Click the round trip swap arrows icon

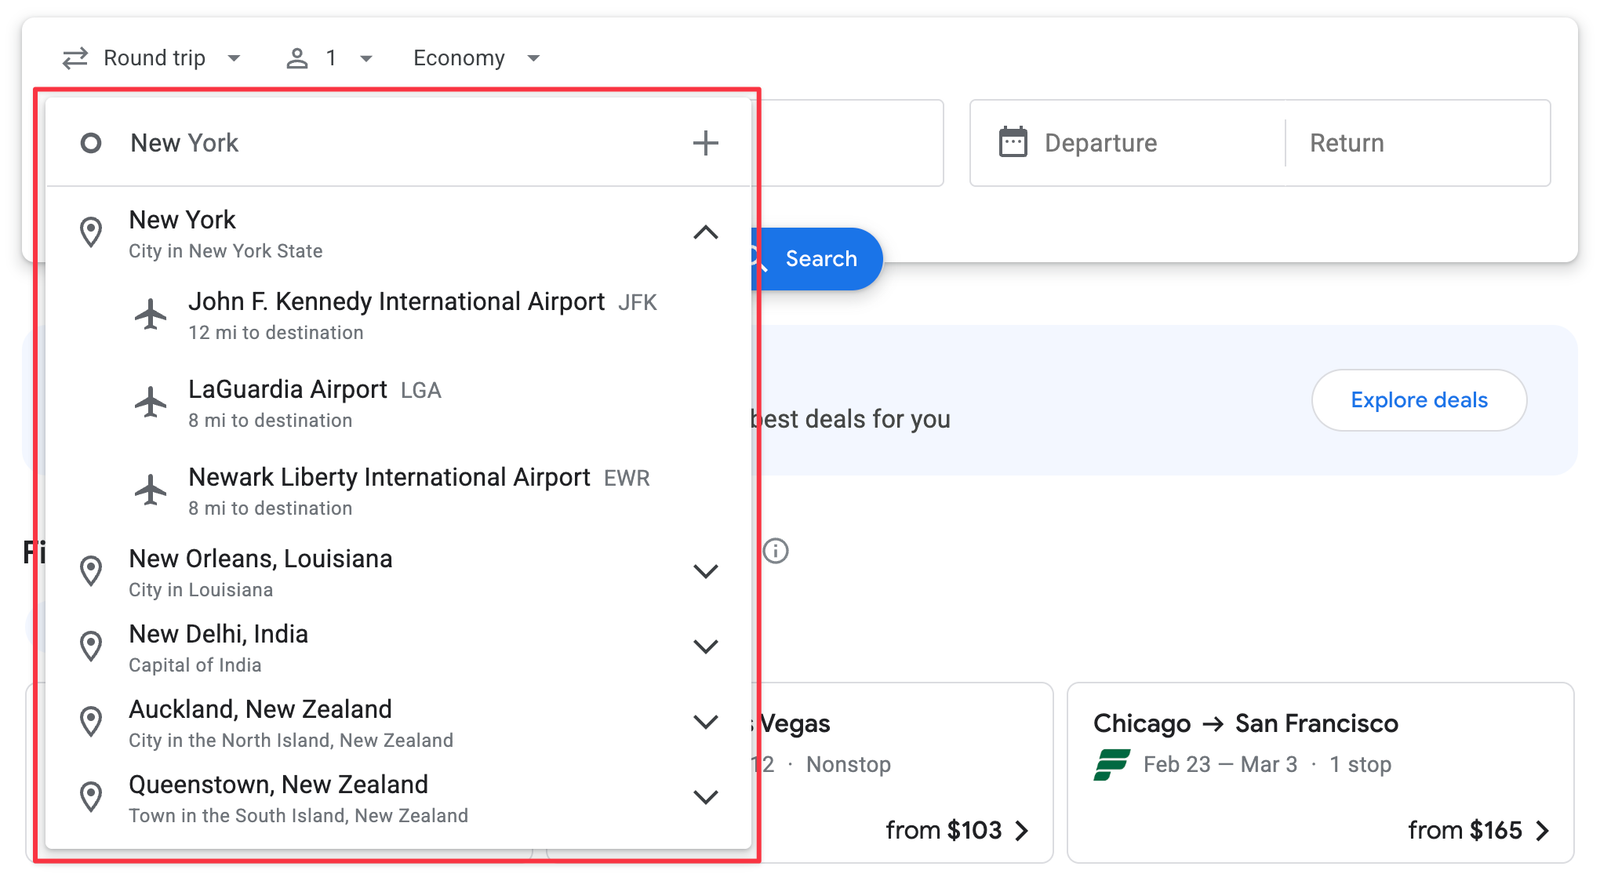(75, 58)
